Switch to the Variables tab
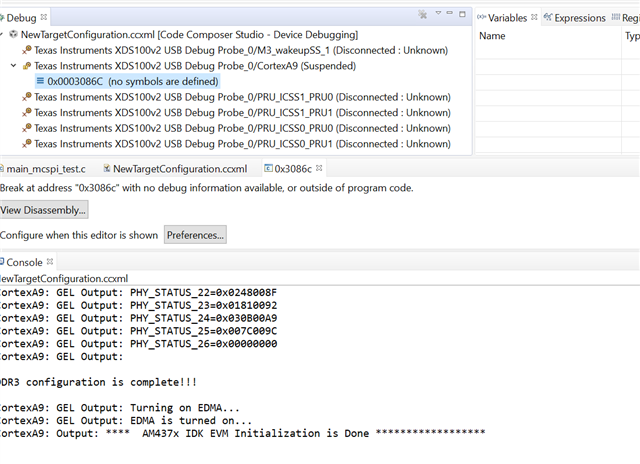Screen dimensions: 640x464 click(x=507, y=18)
